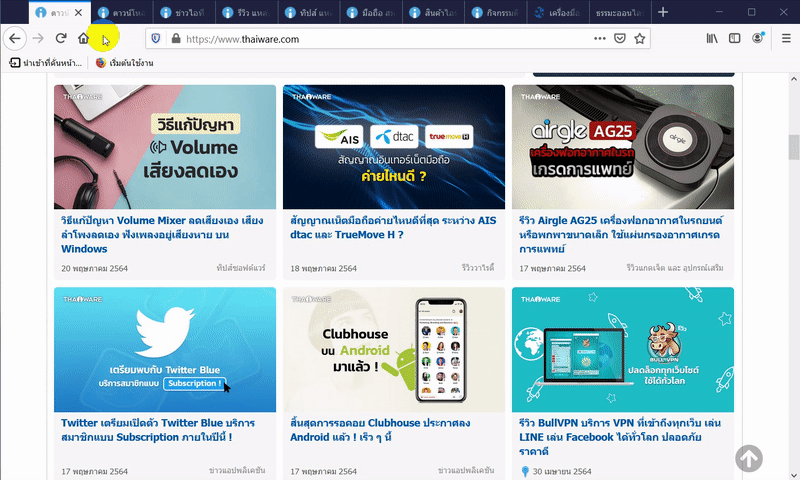View site security padlock details
800x480 pixels.
[176, 39]
